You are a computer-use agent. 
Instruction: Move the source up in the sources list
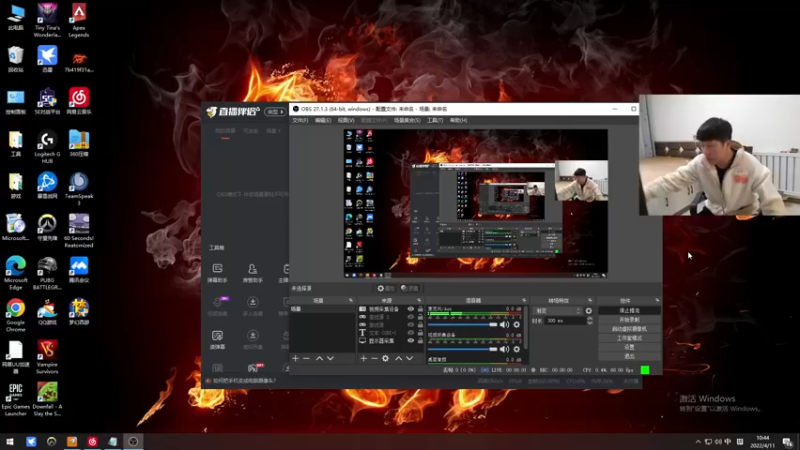(398, 359)
